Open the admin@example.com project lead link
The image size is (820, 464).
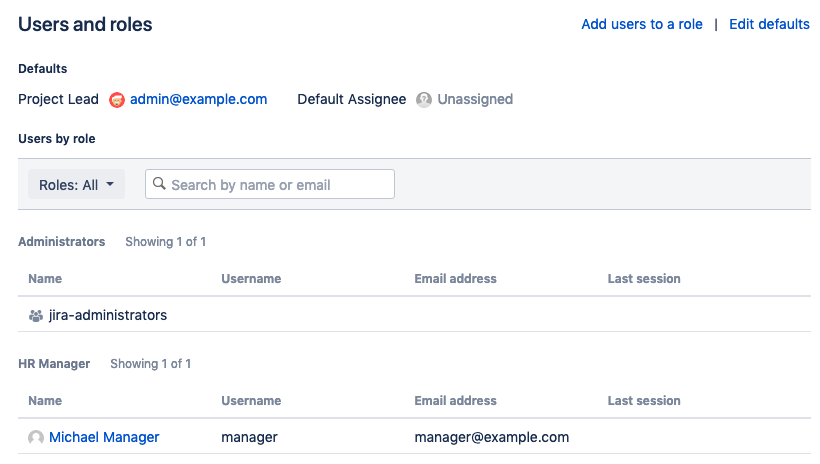click(x=198, y=99)
